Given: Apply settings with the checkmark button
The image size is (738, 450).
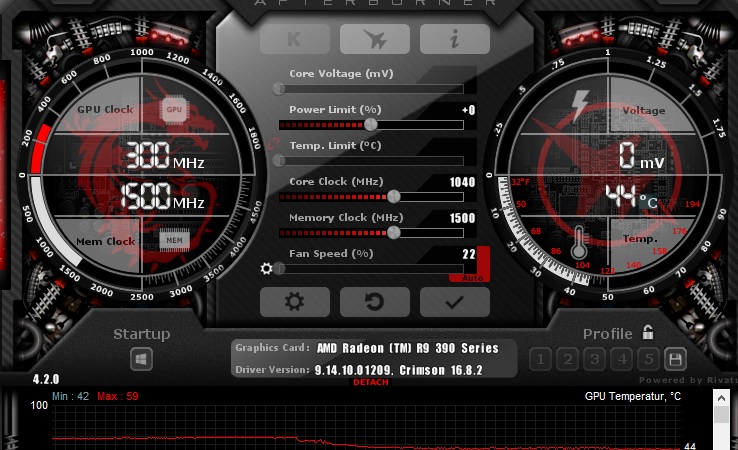Looking at the screenshot, I should point(455,302).
